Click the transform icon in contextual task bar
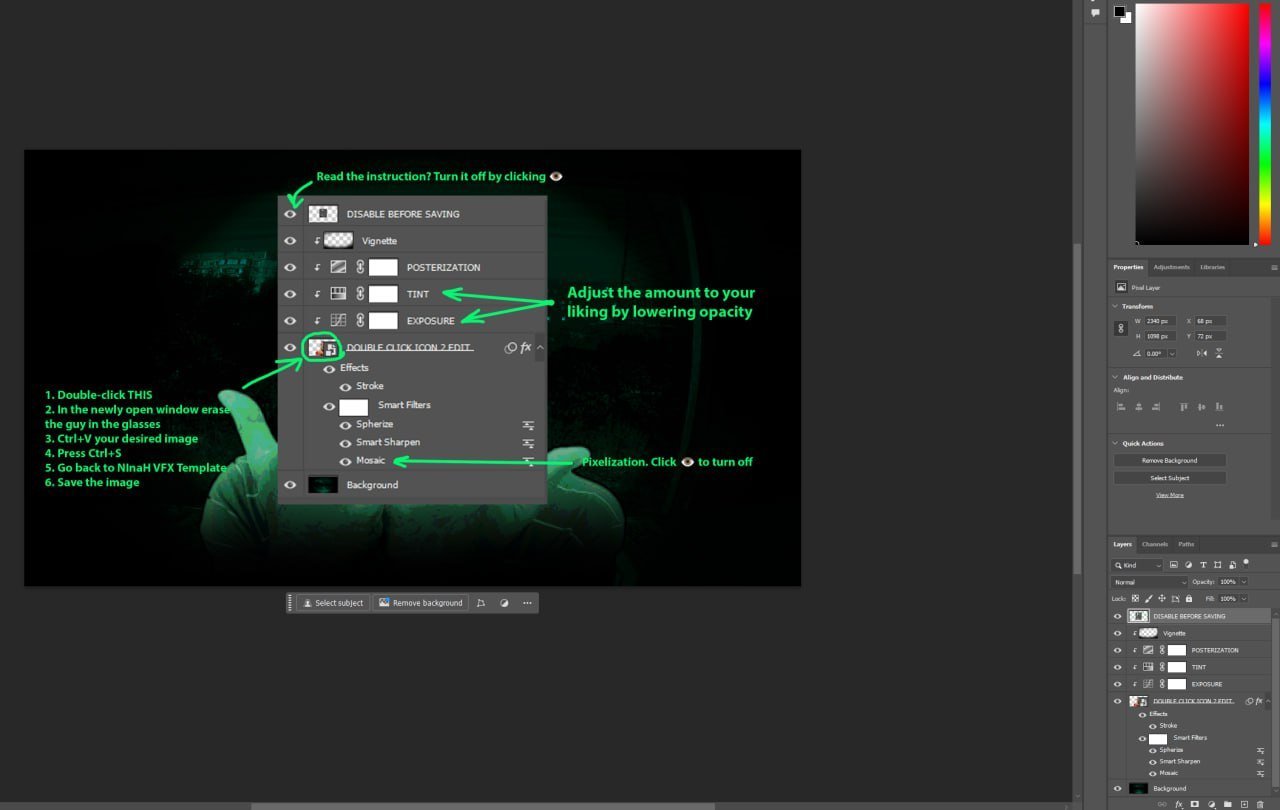The width and height of the screenshot is (1280, 810). [481, 603]
